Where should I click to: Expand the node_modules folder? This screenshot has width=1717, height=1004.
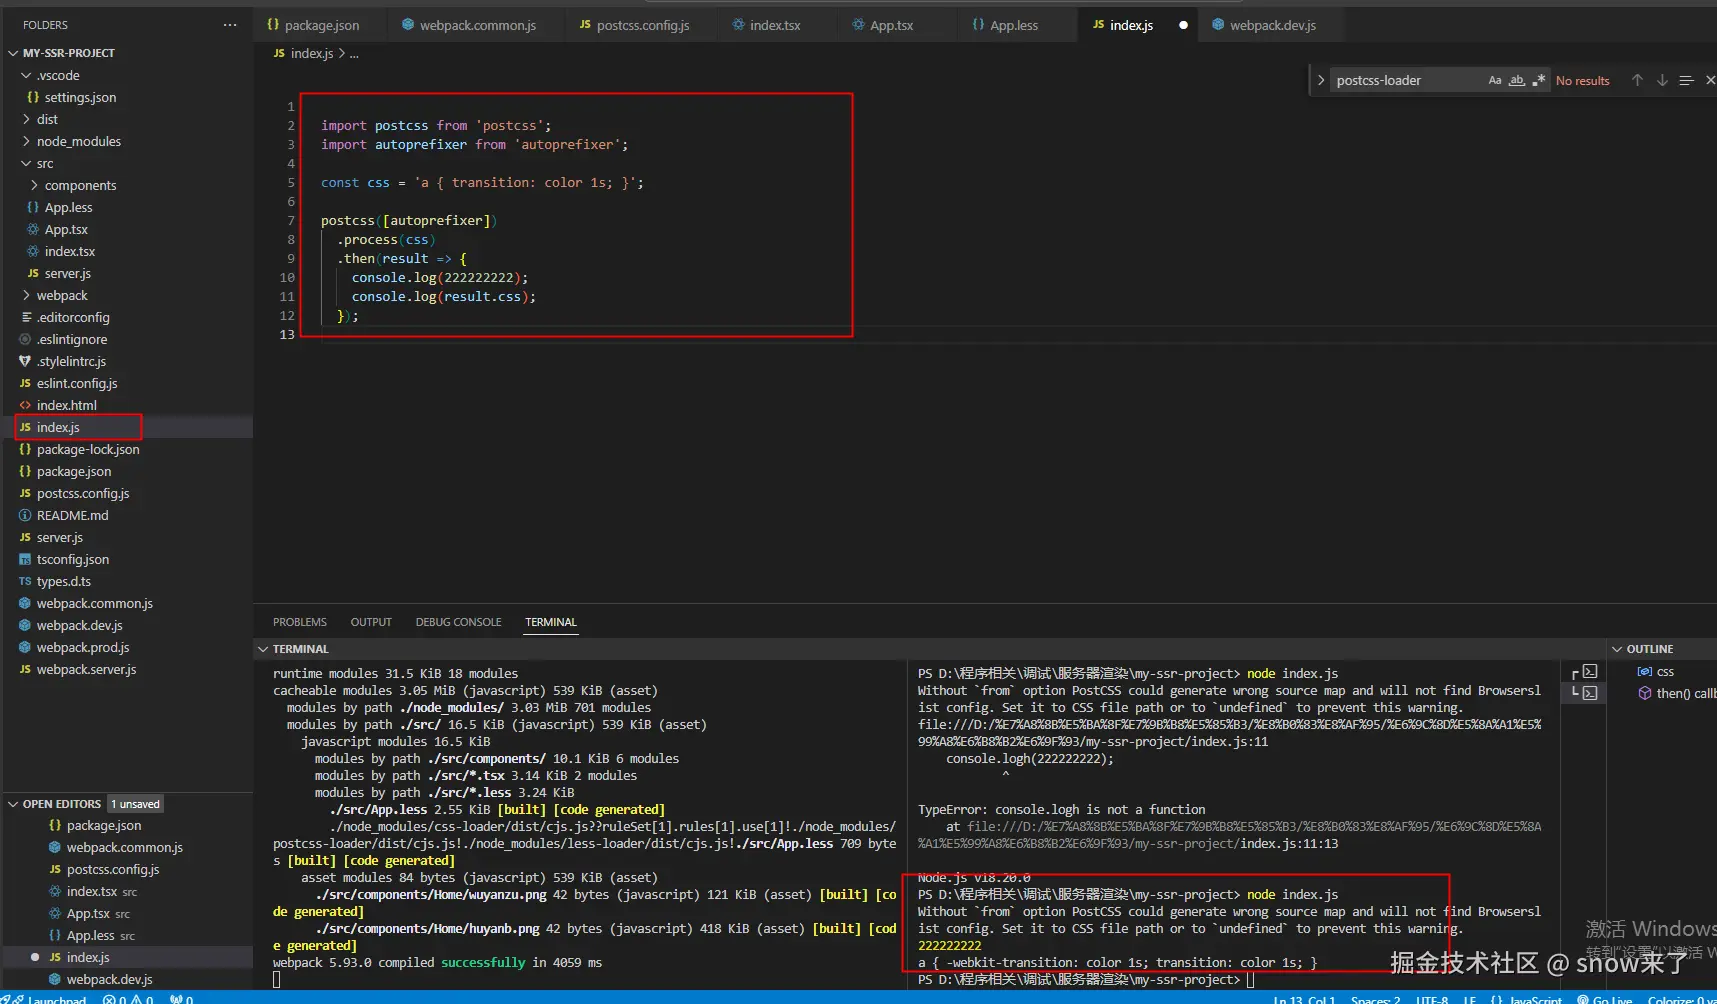coord(78,142)
